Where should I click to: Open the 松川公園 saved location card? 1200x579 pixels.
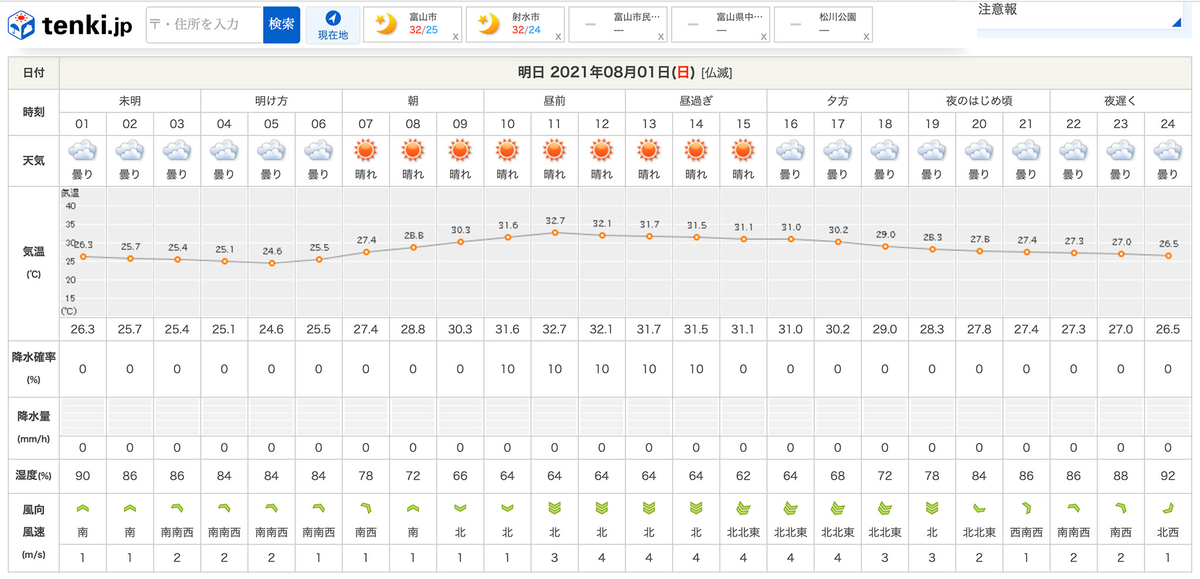pos(824,24)
